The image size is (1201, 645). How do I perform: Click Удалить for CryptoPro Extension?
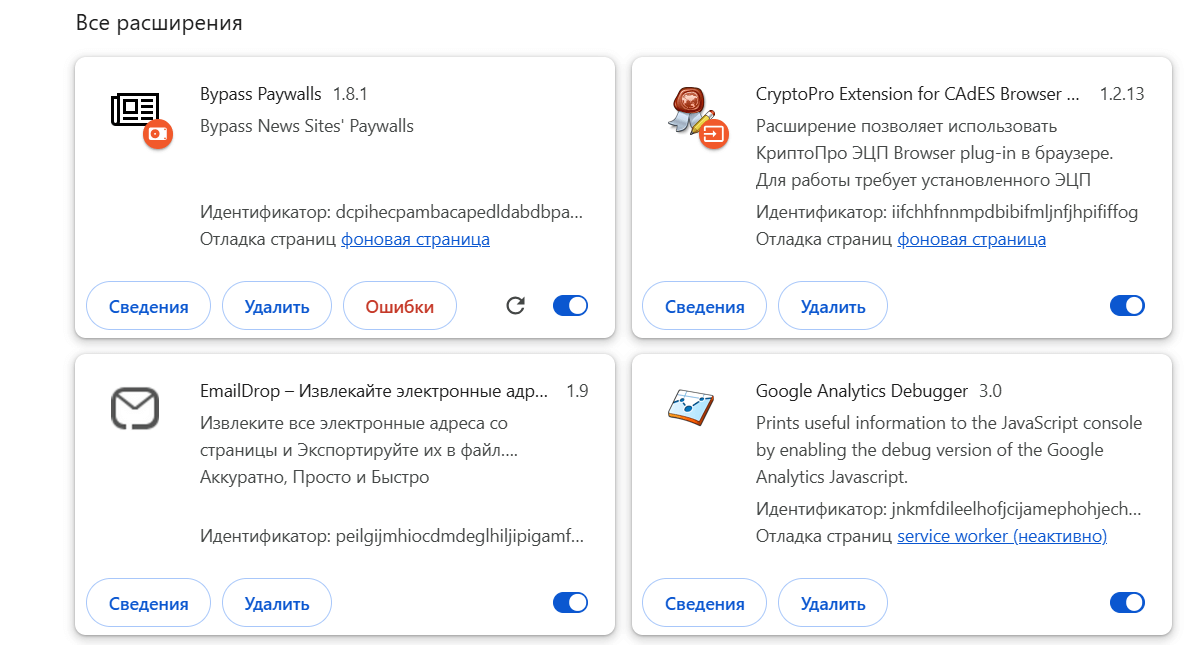pos(833,306)
